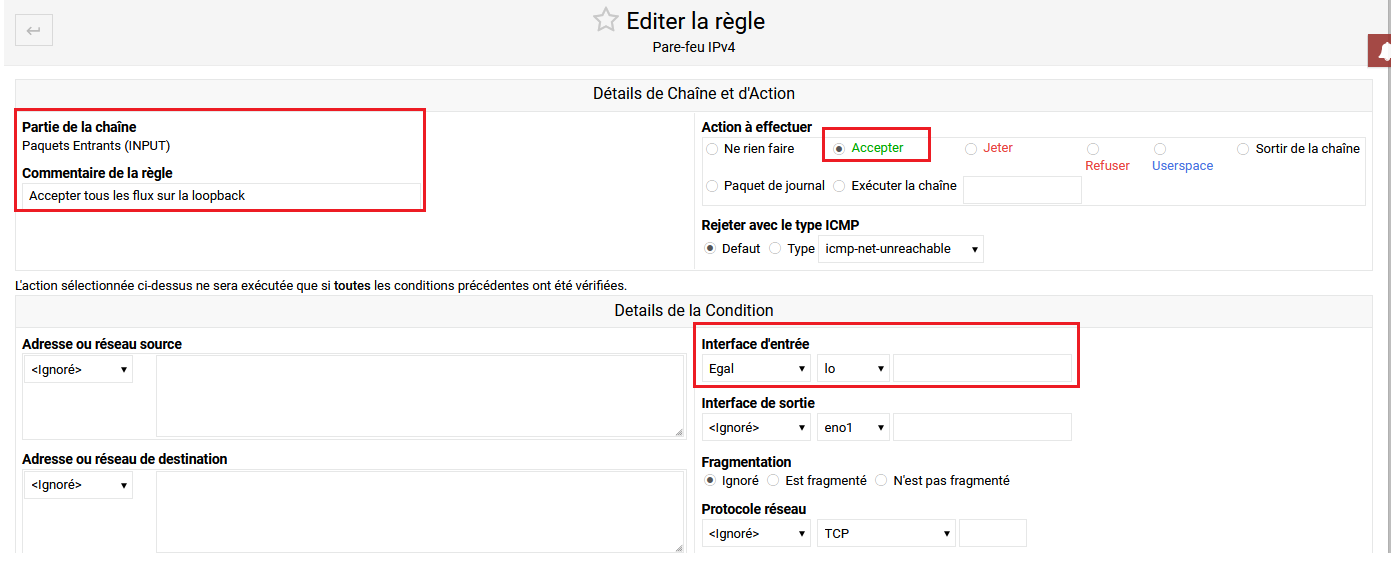Click the Protocole réseau text field
The height and width of the screenshot is (565, 1394).
tap(993, 533)
